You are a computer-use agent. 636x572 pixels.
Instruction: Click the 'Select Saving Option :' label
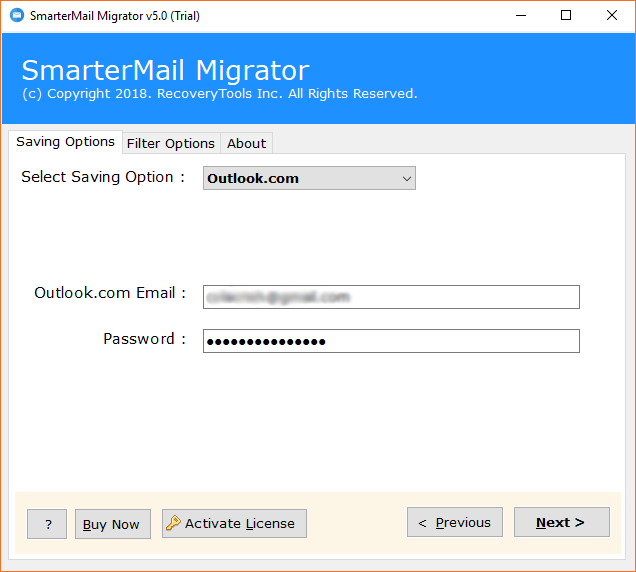pos(103,177)
